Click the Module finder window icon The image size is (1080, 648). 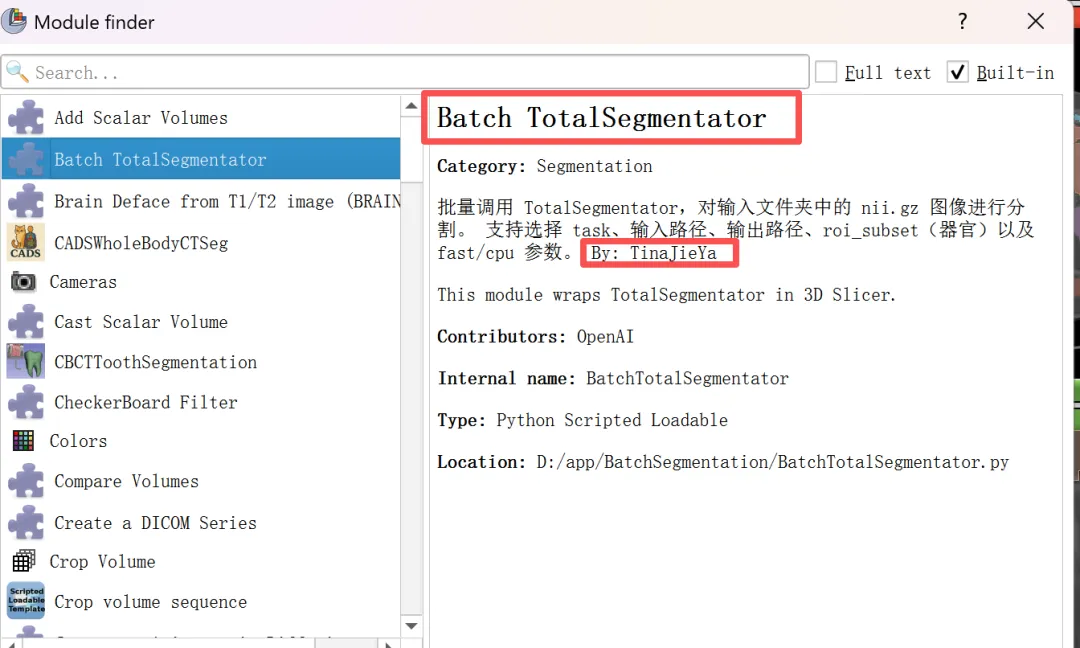(14, 21)
